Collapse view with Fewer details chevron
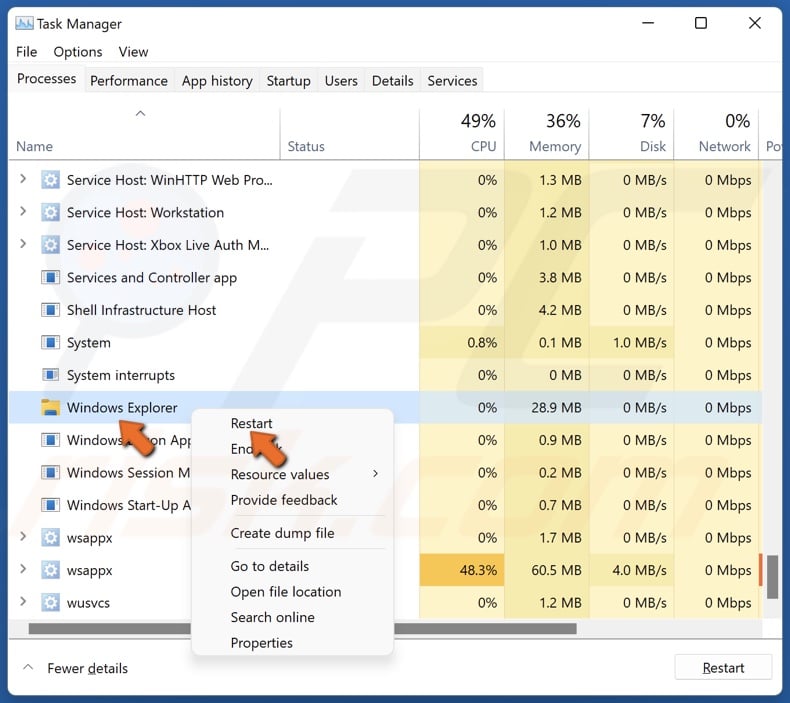Image resolution: width=790 pixels, height=703 pixels. 28,667
